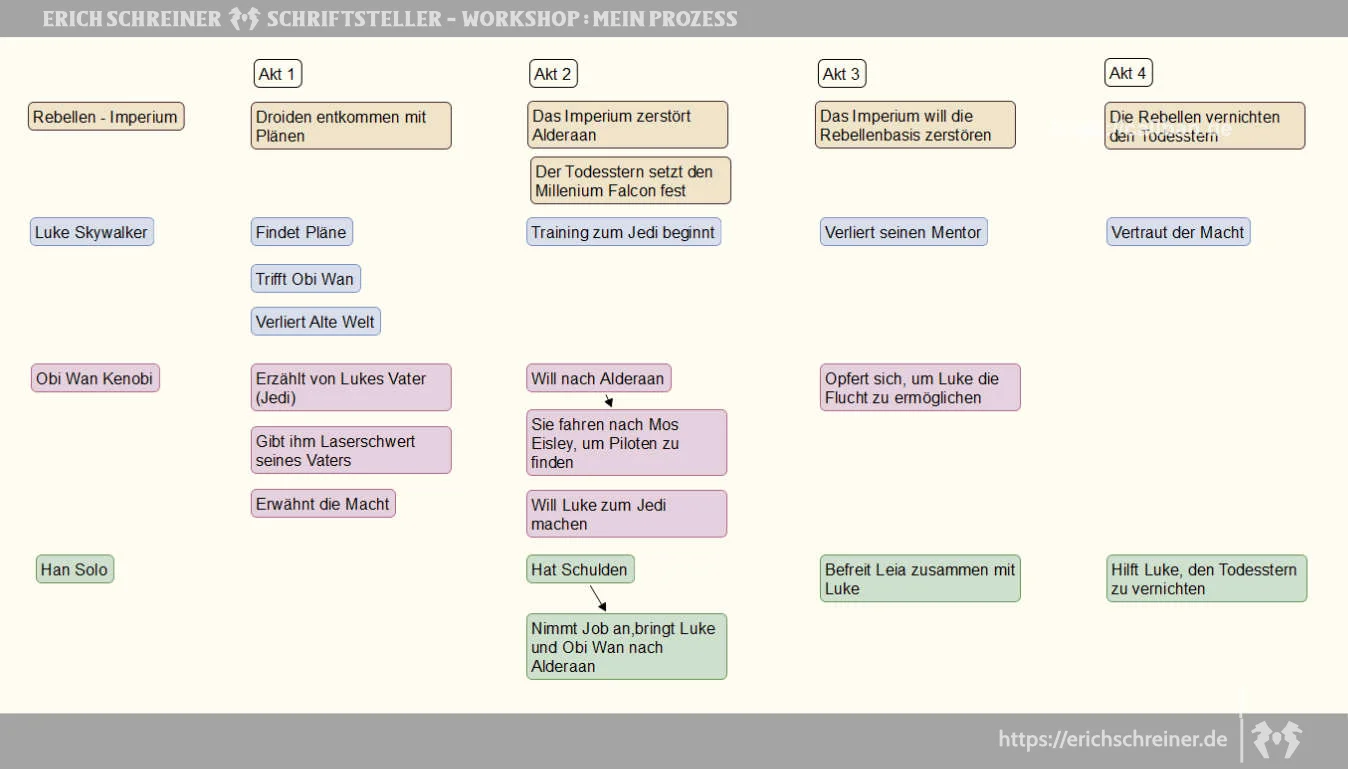The width and height of the screenshot is (1348, 769).
Task: Click the footer logo beside the website URL
Action: click(1277, 739)
